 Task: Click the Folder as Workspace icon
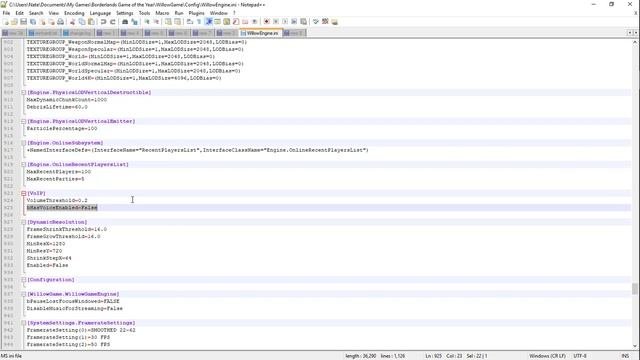click(x=245, y=22)
